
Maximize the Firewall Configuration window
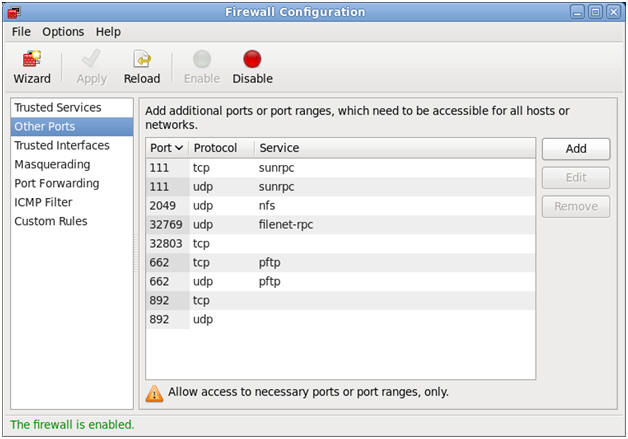(596, 12)
